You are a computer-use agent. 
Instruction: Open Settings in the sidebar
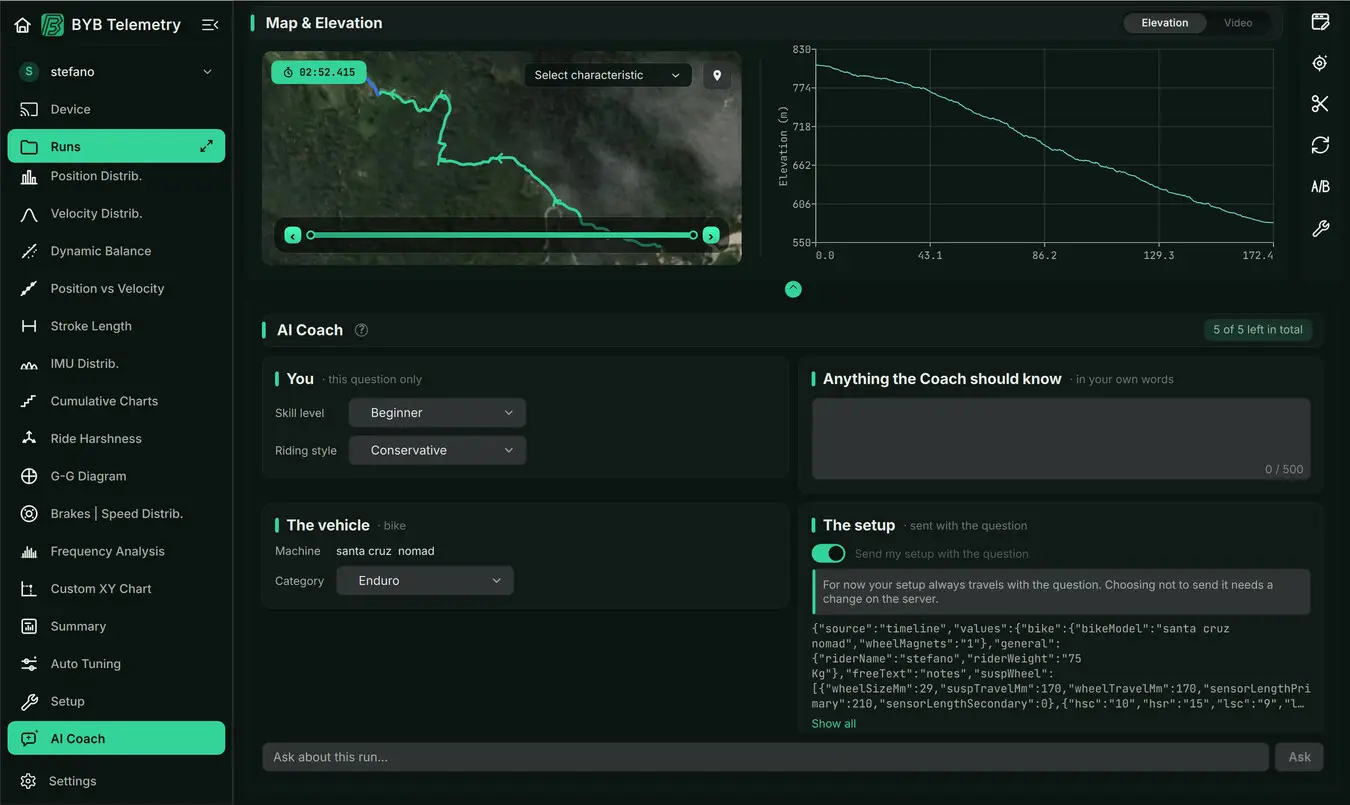pos(116,781)
